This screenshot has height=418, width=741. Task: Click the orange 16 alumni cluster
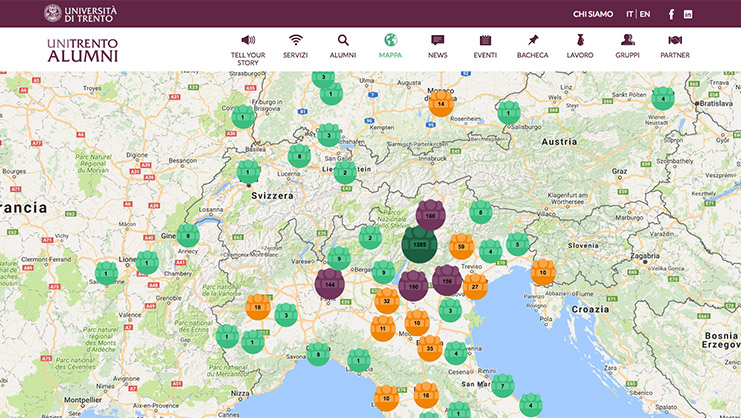[x=426, y=395]
